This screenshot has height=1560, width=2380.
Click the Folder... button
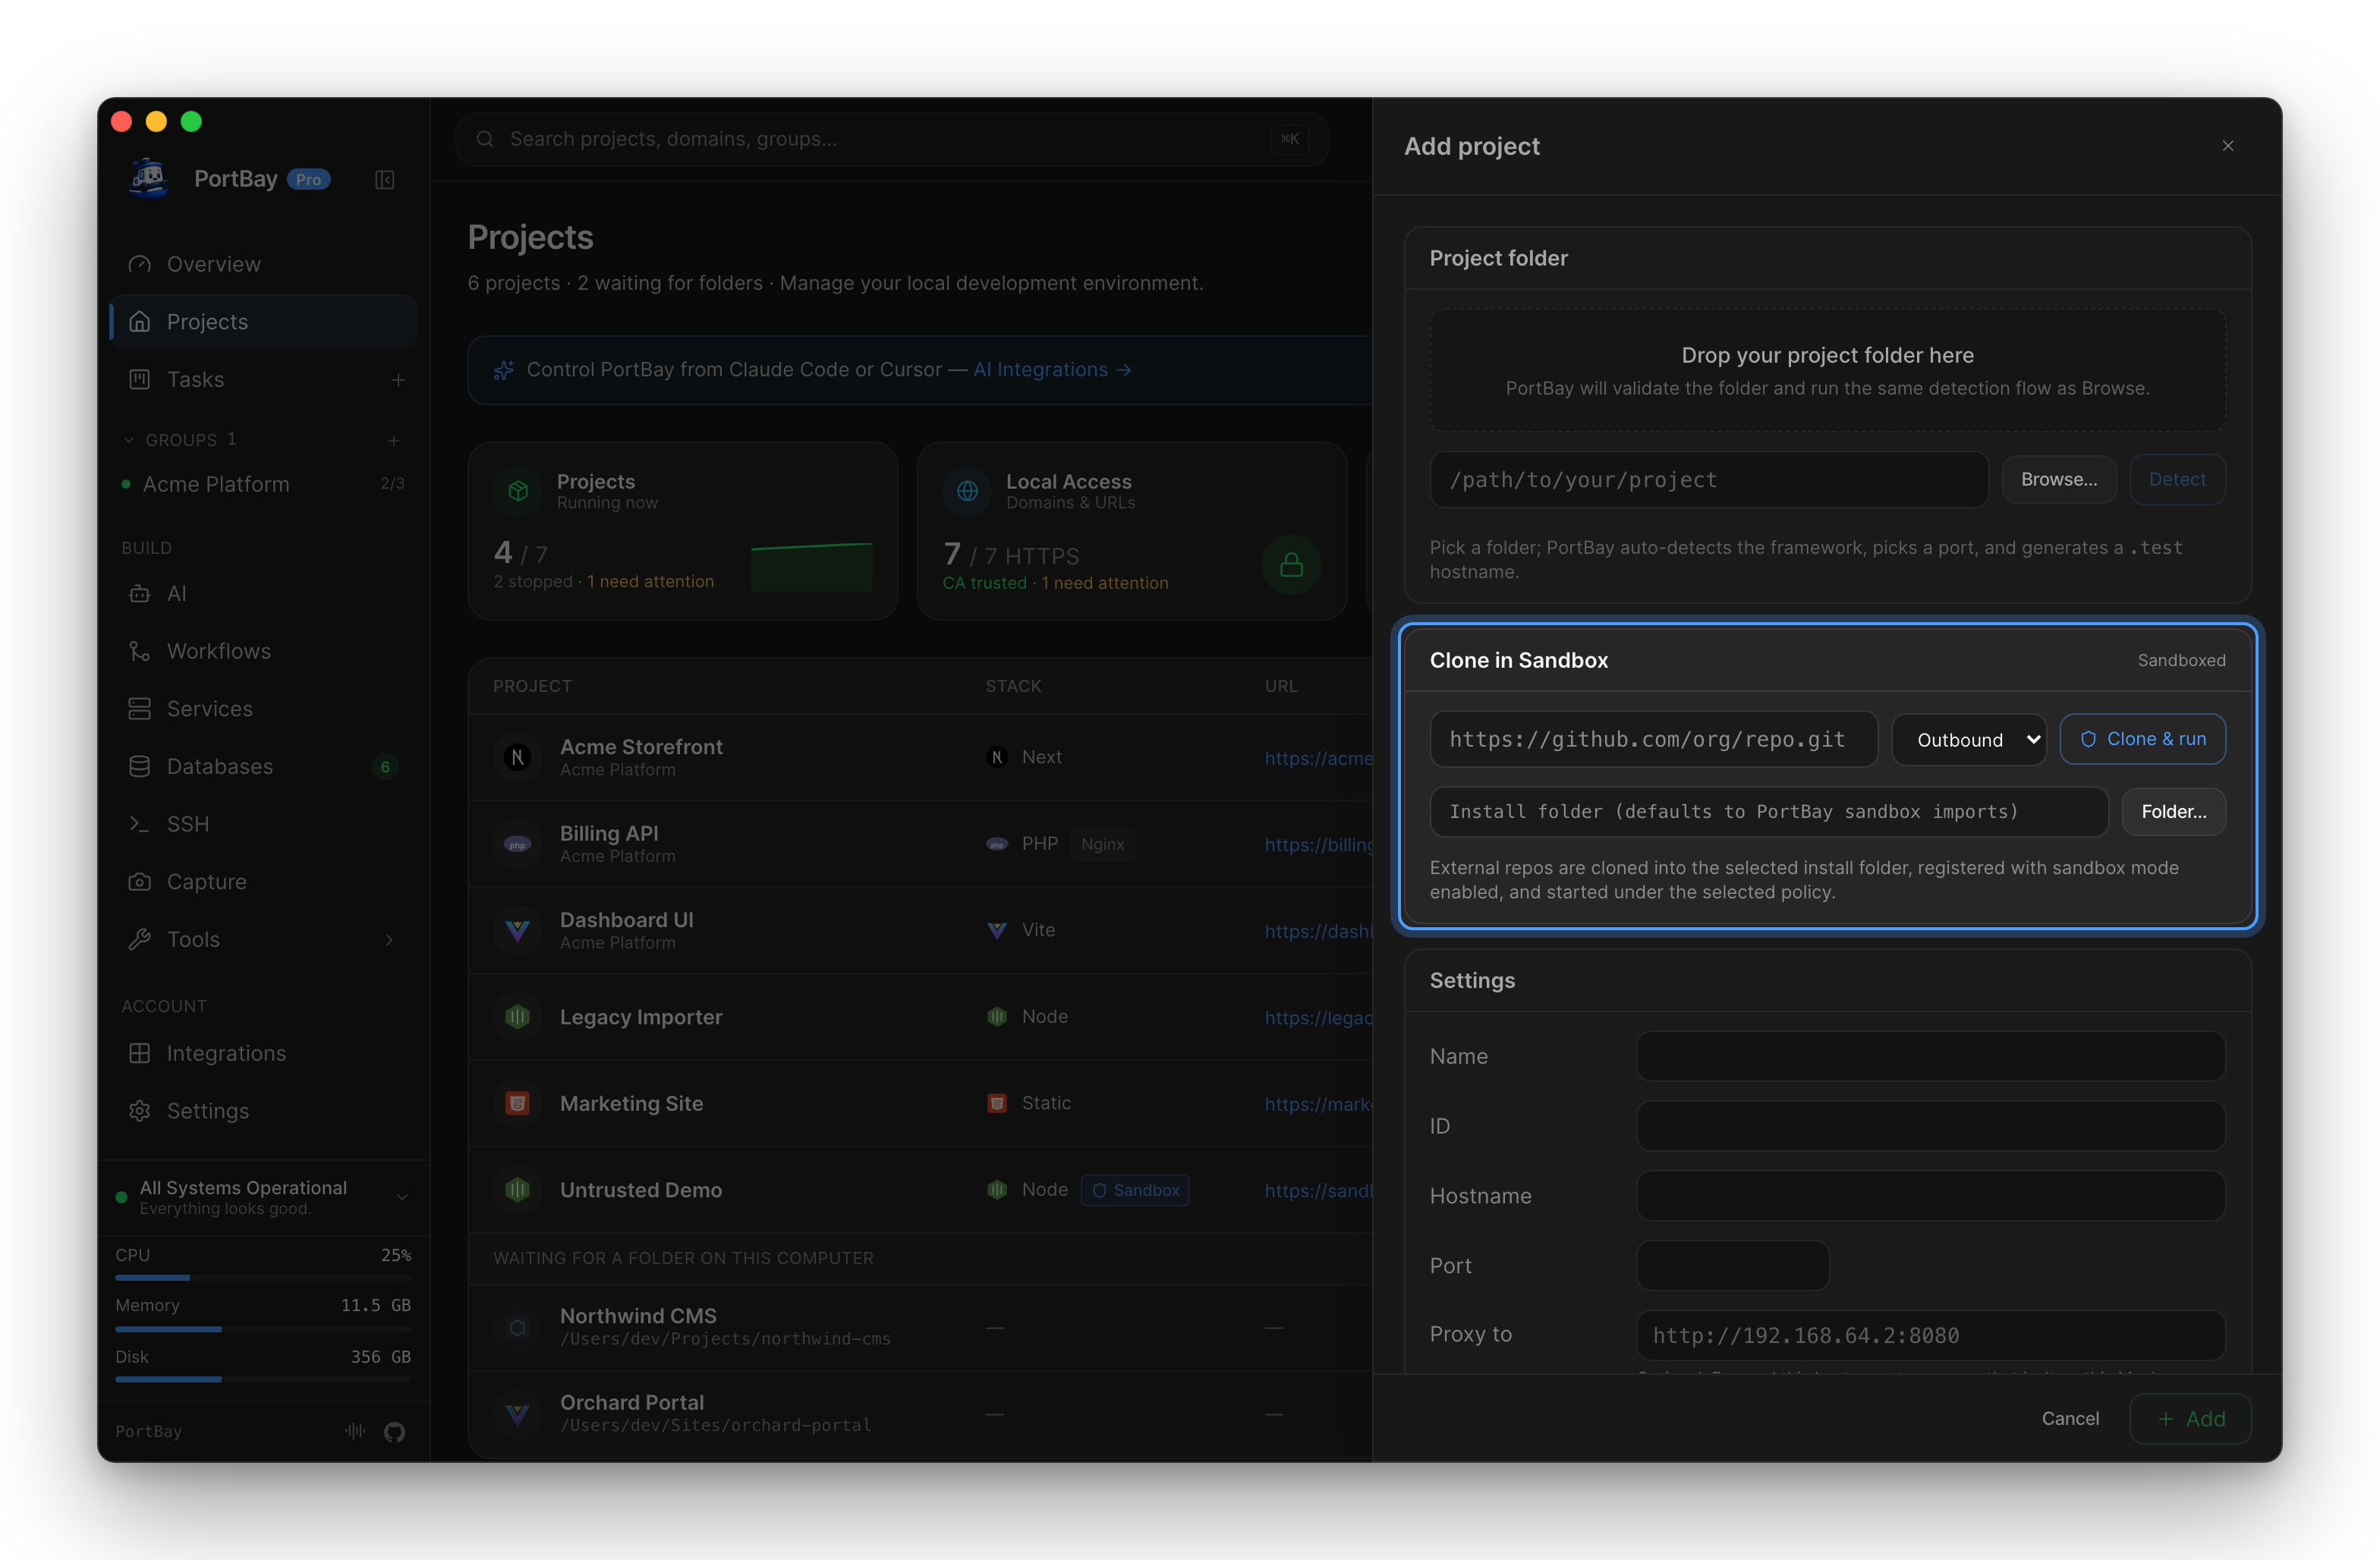tap(2173, 812)
